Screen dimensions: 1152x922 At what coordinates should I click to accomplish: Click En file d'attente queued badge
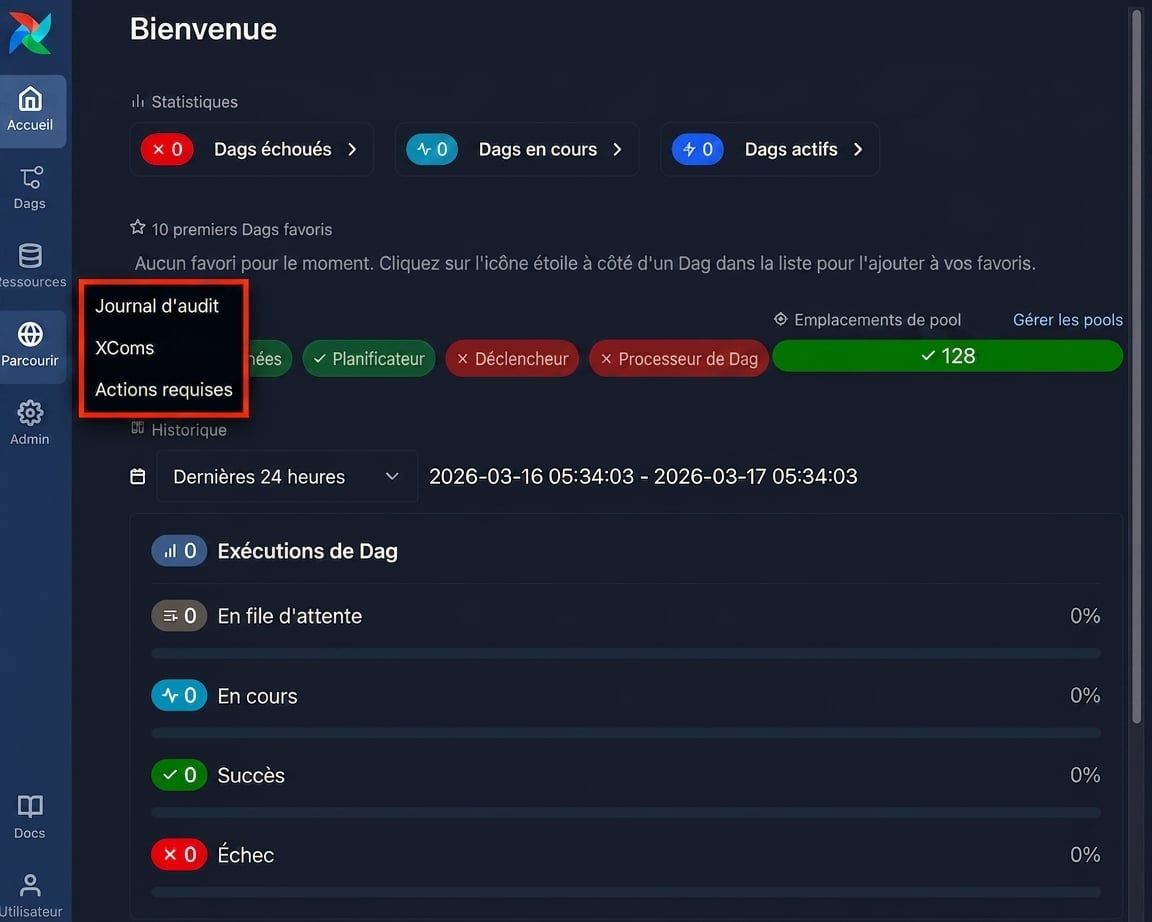coord(179,616)
